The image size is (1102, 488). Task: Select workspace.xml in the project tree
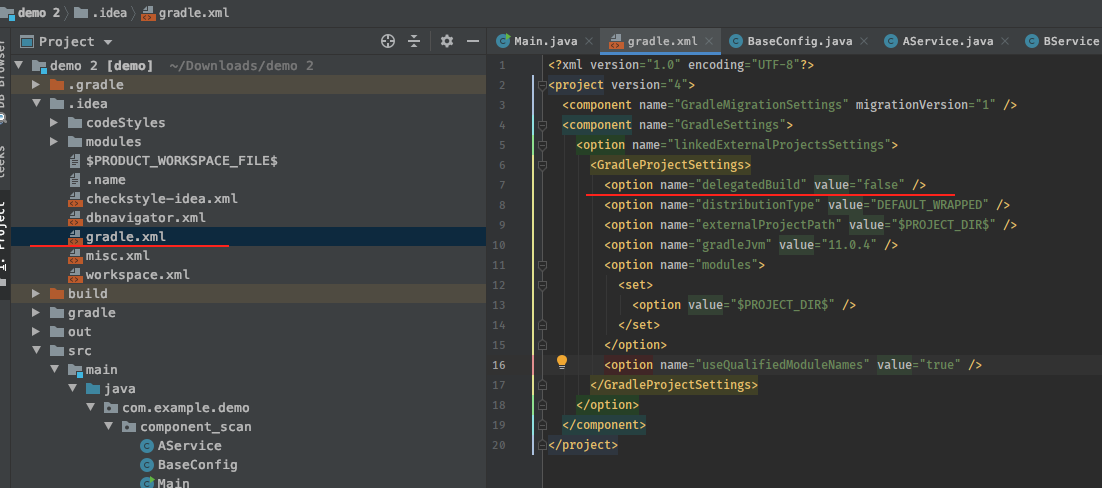tap(137, 275)
